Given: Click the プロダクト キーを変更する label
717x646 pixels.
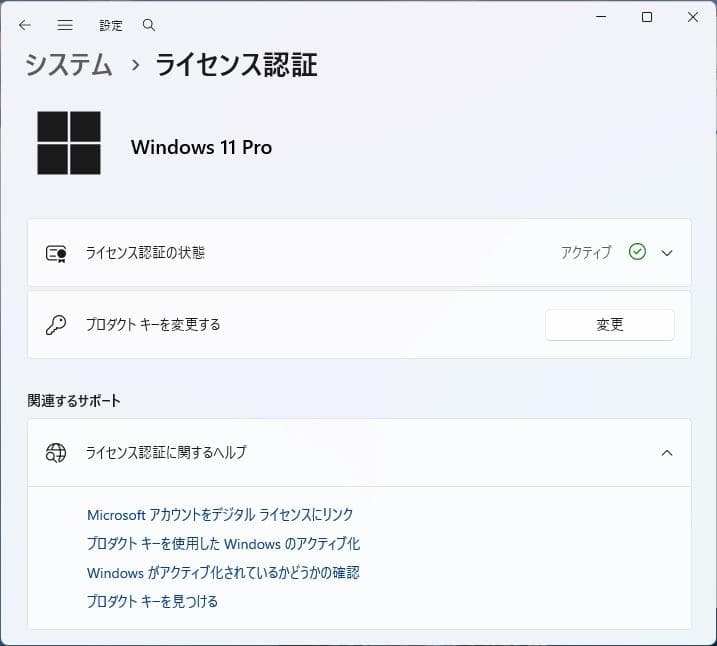Looking at the screenshot, I should tap(153, 325).
